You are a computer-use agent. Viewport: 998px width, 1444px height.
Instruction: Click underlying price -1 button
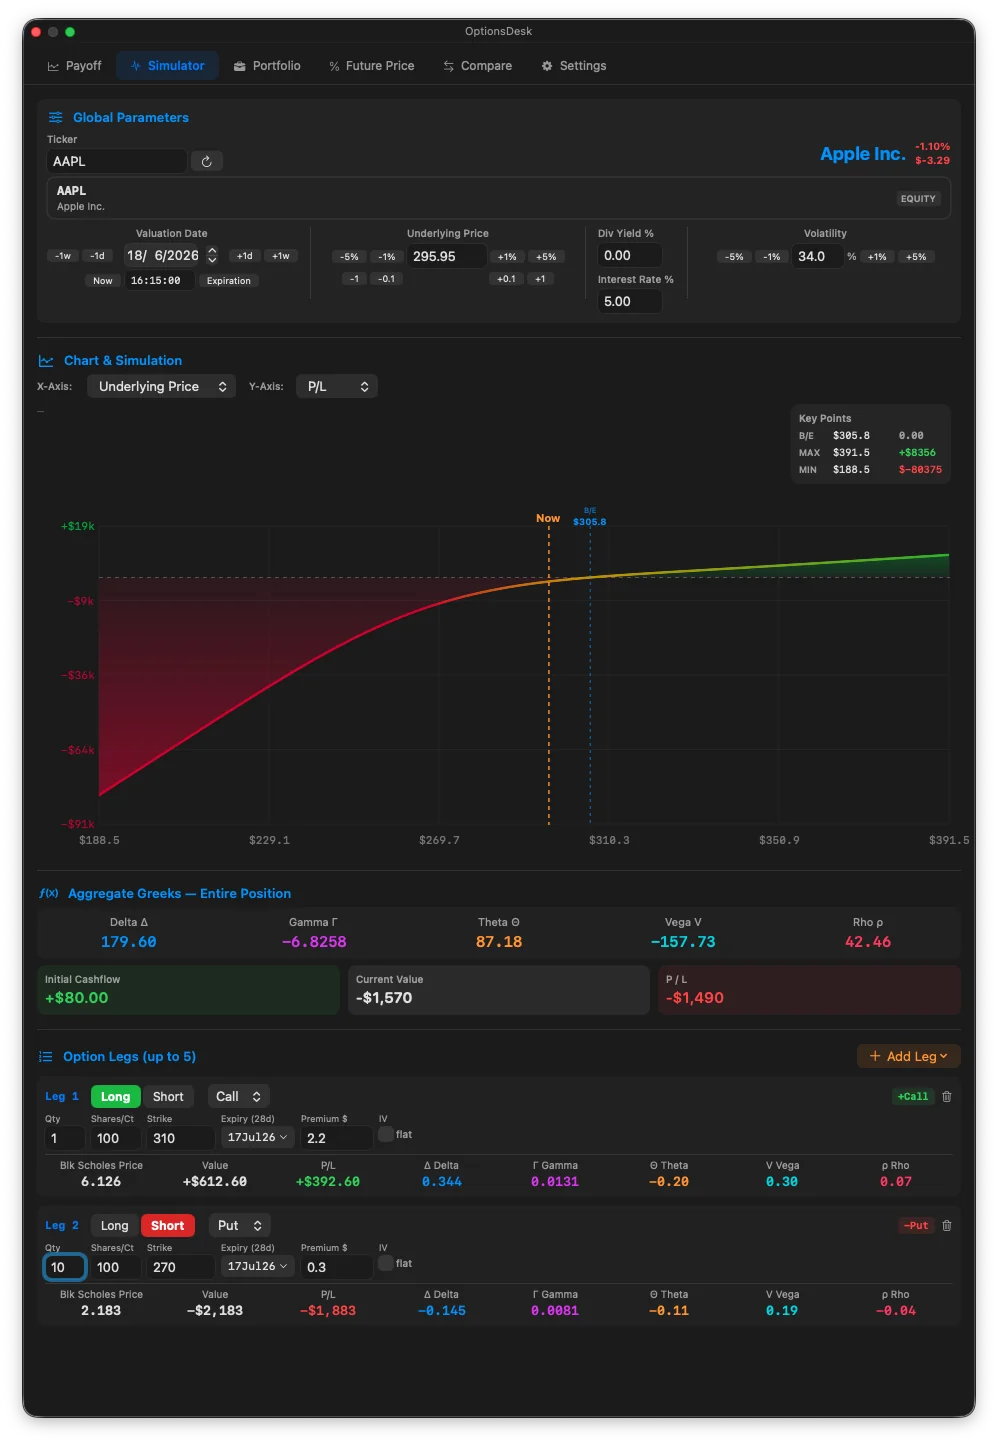point(354,279)
